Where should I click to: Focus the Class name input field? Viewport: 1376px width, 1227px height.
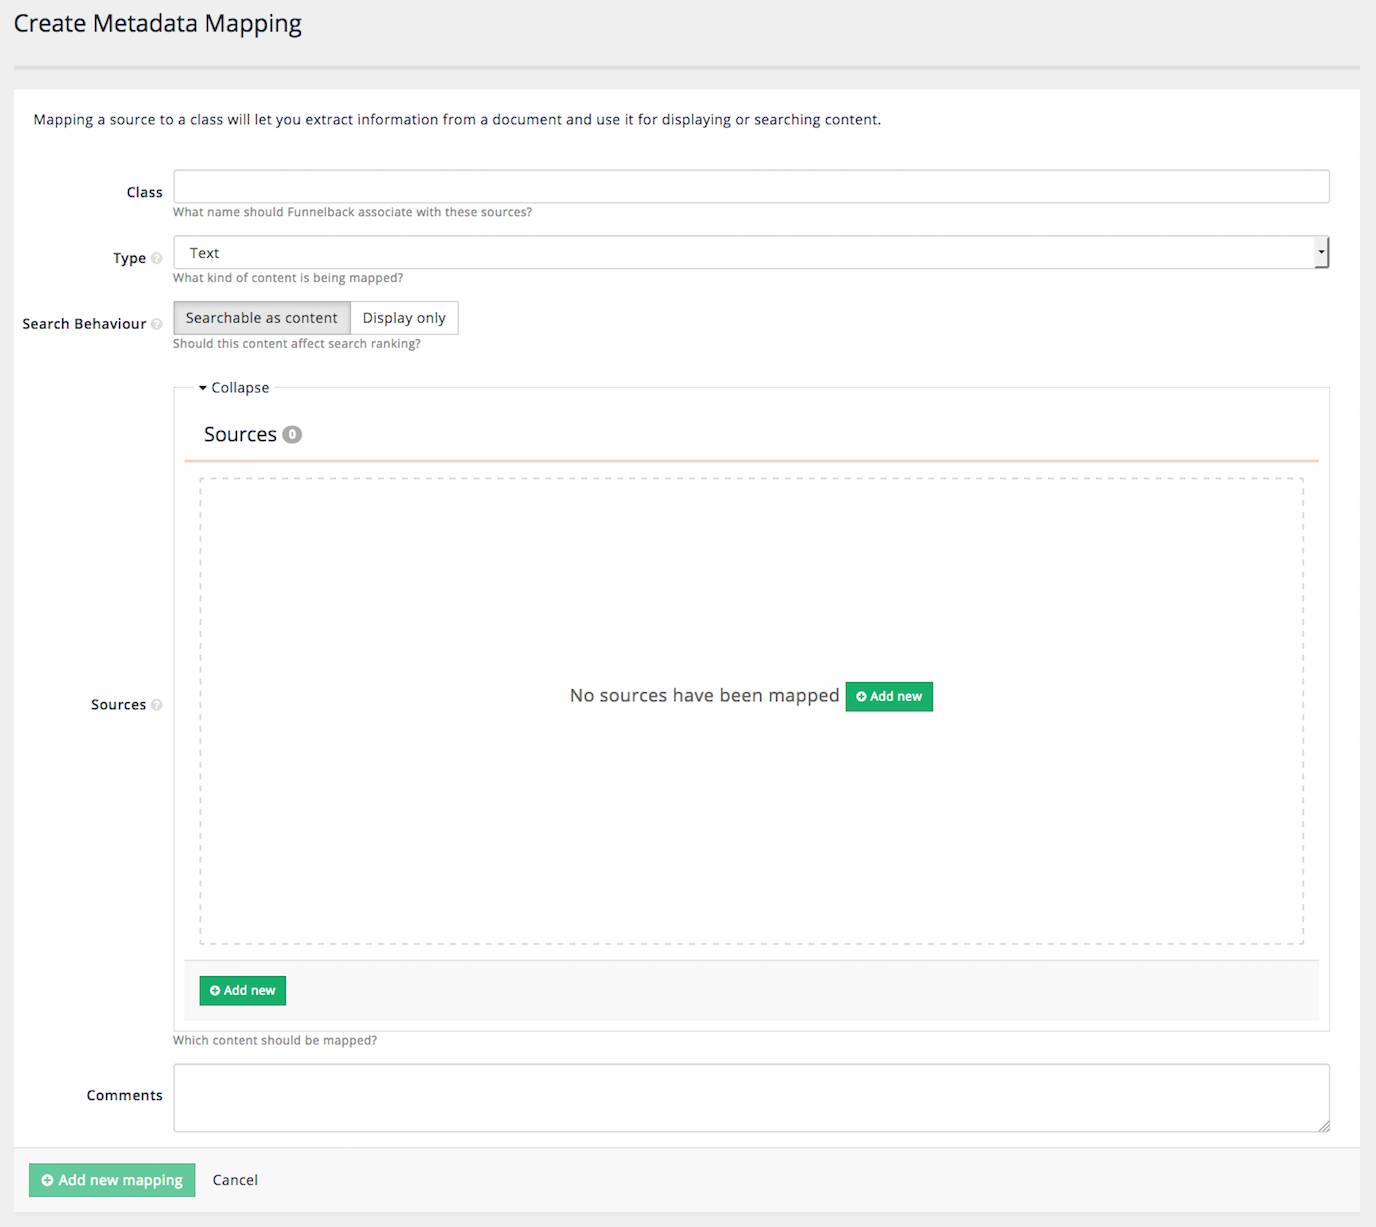click(750, 187)
